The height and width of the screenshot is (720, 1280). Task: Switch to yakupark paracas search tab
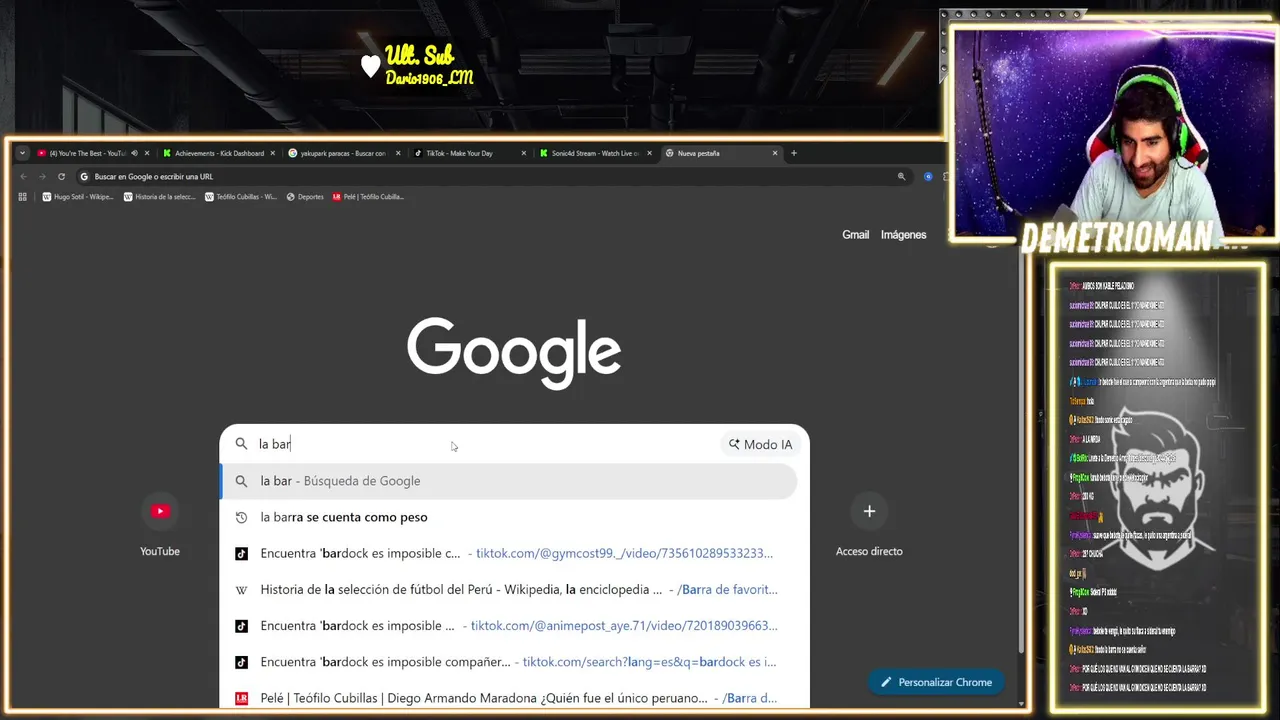pos(343,153)
